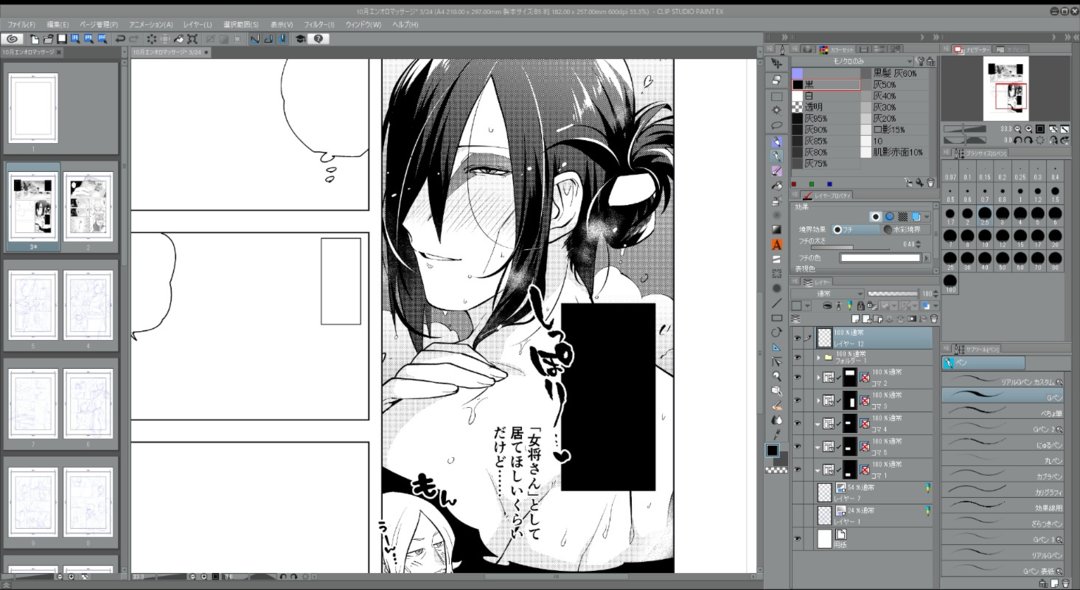The height and width of the screenshot is (590, 1080).
Task: Select the Lasso selection tool
Action: pyautogui.click(x=776, y=125)
